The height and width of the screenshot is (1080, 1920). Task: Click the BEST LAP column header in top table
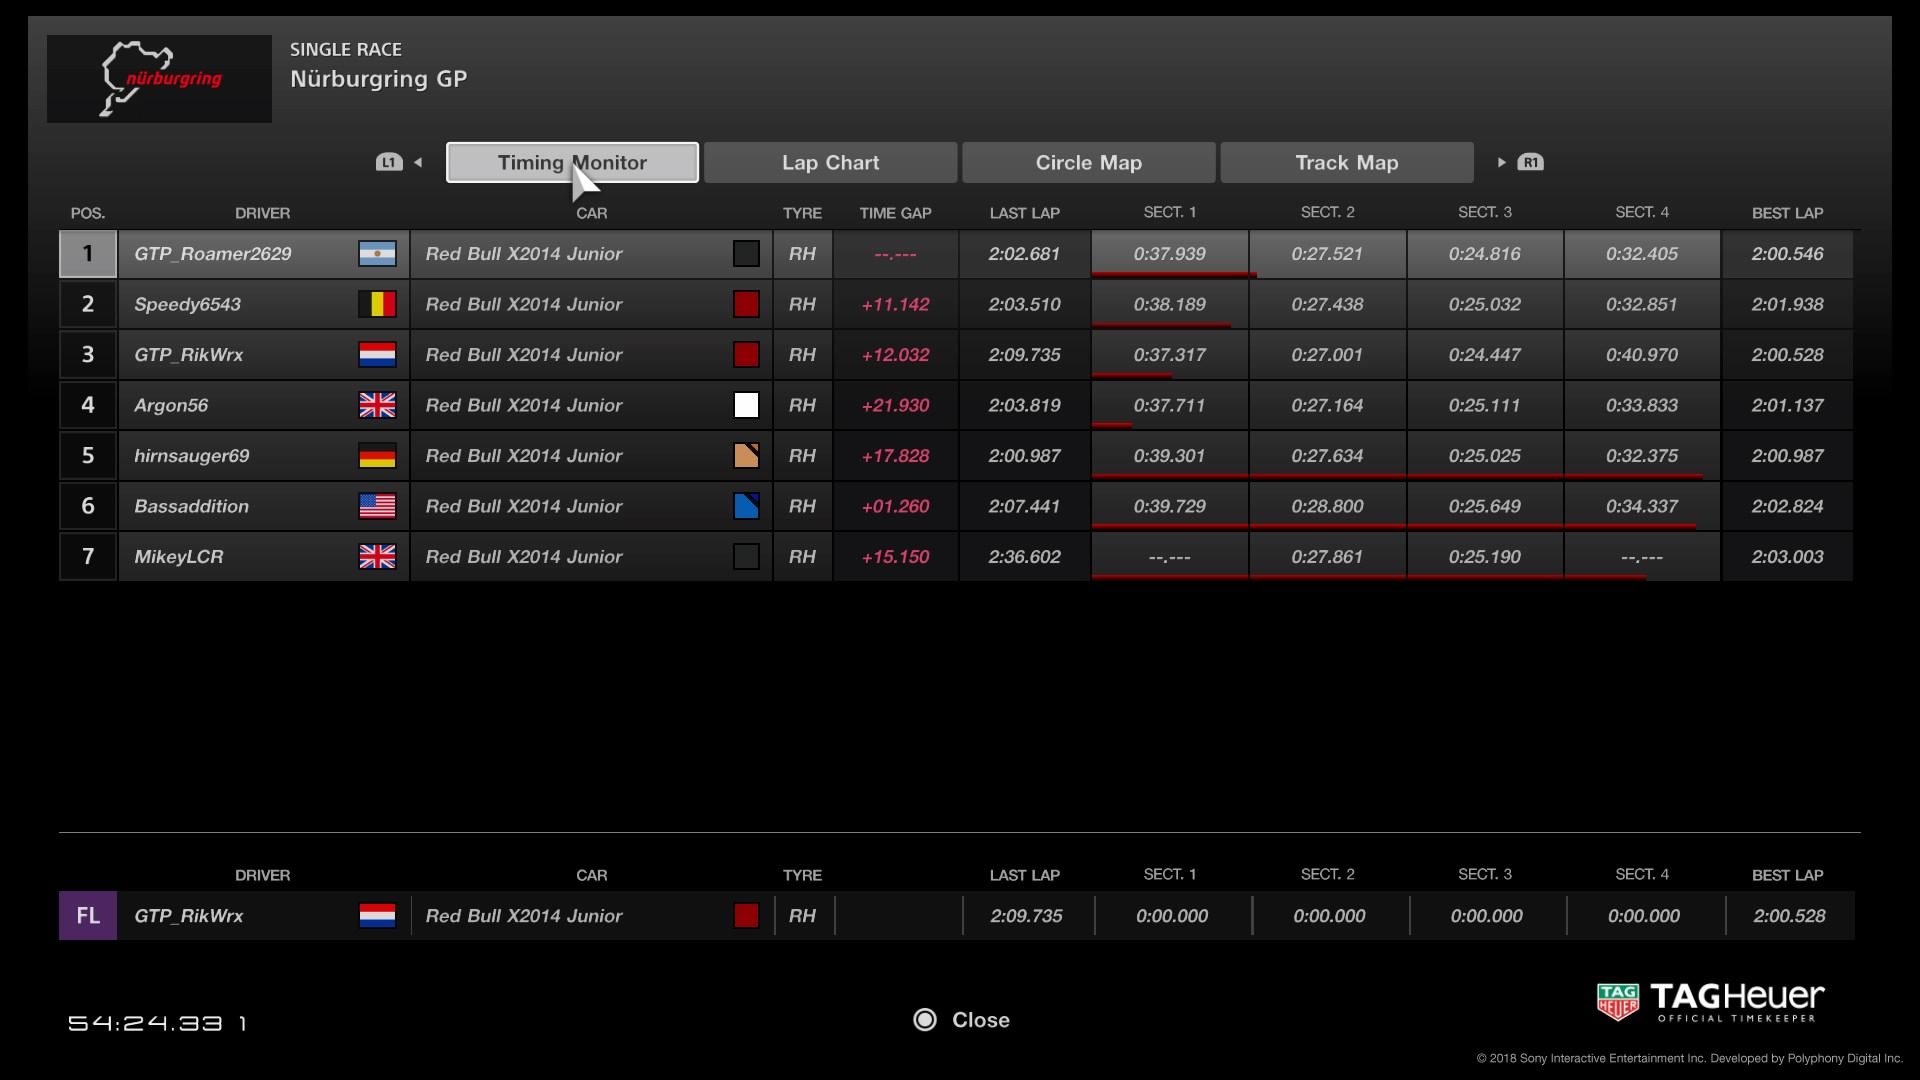coord(1787,213)
